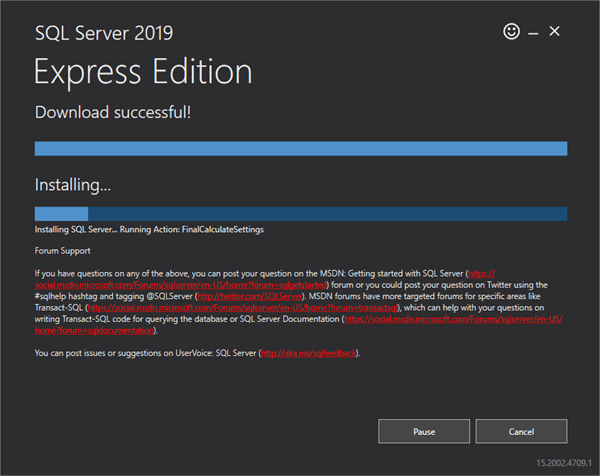Cancel the SQL Server installation

point(521,431)
